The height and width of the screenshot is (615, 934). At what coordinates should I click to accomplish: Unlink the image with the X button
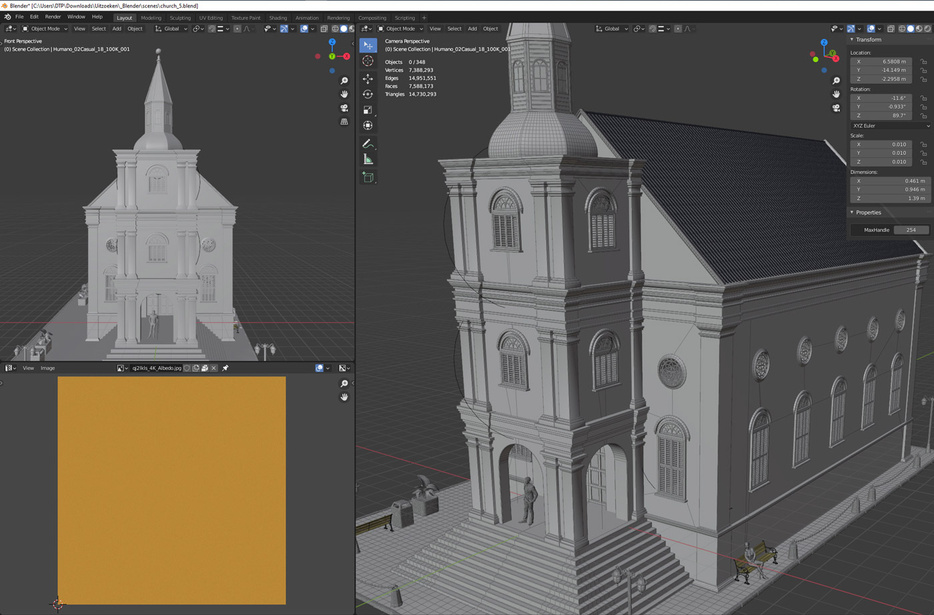(x=213, y=368)
